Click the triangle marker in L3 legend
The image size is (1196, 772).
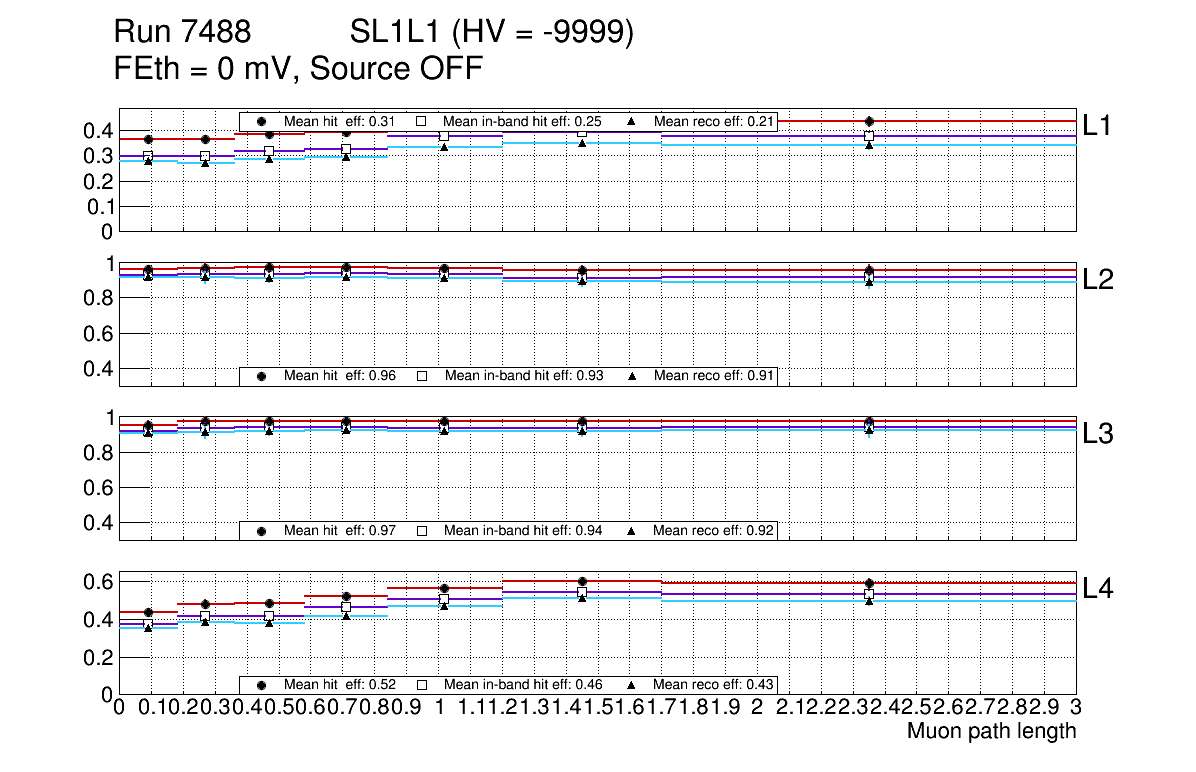[x=632, y=530]
